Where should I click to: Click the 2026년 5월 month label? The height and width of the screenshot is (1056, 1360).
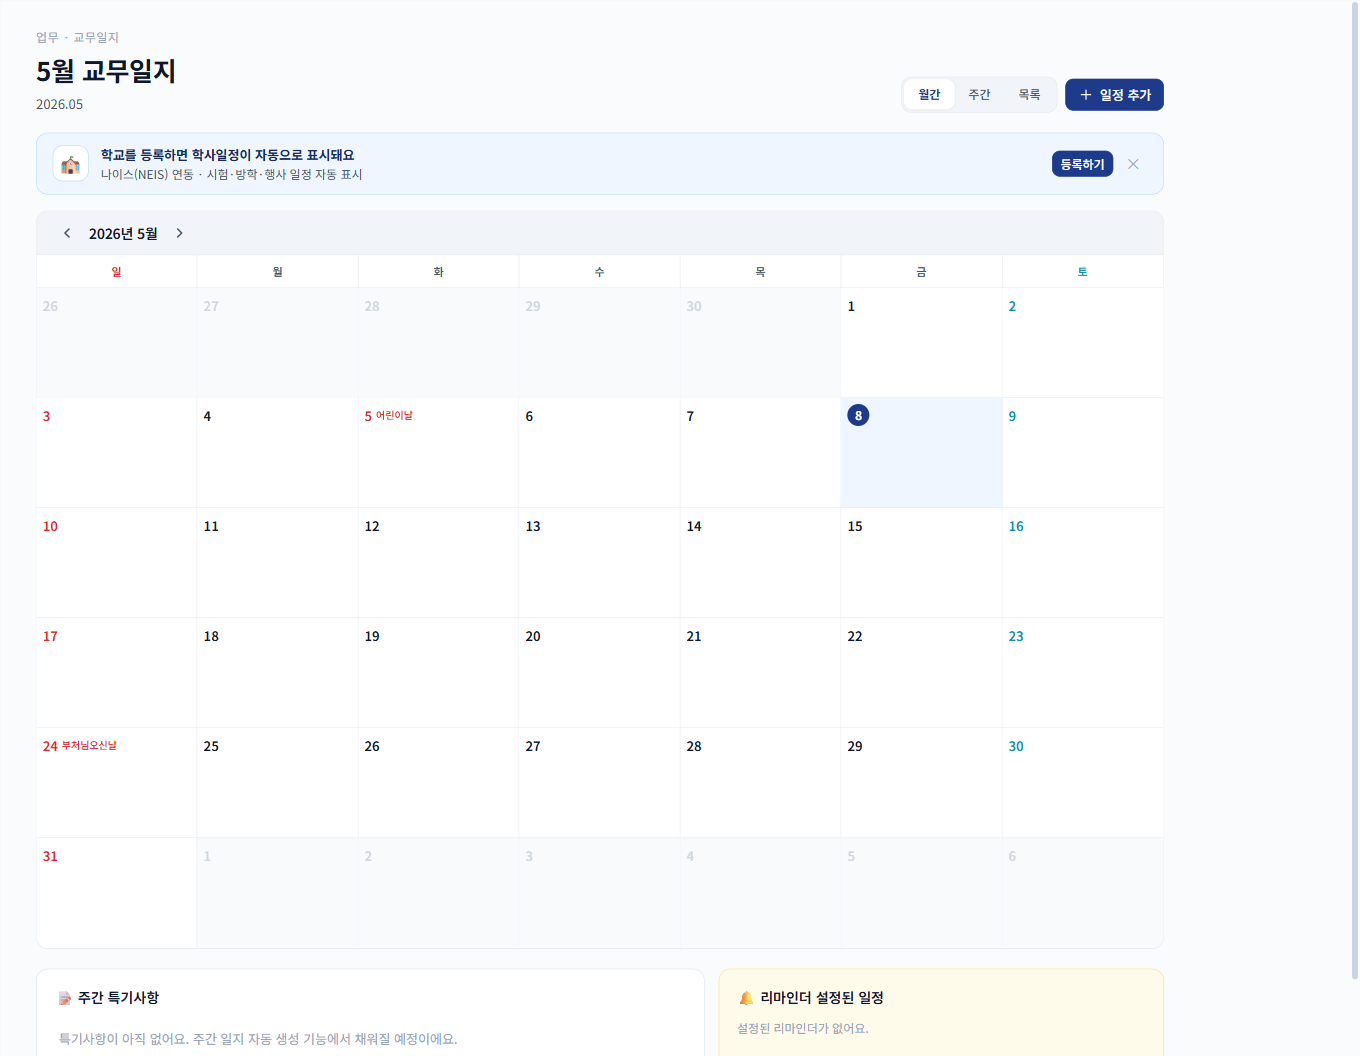(x=123, y=234)
